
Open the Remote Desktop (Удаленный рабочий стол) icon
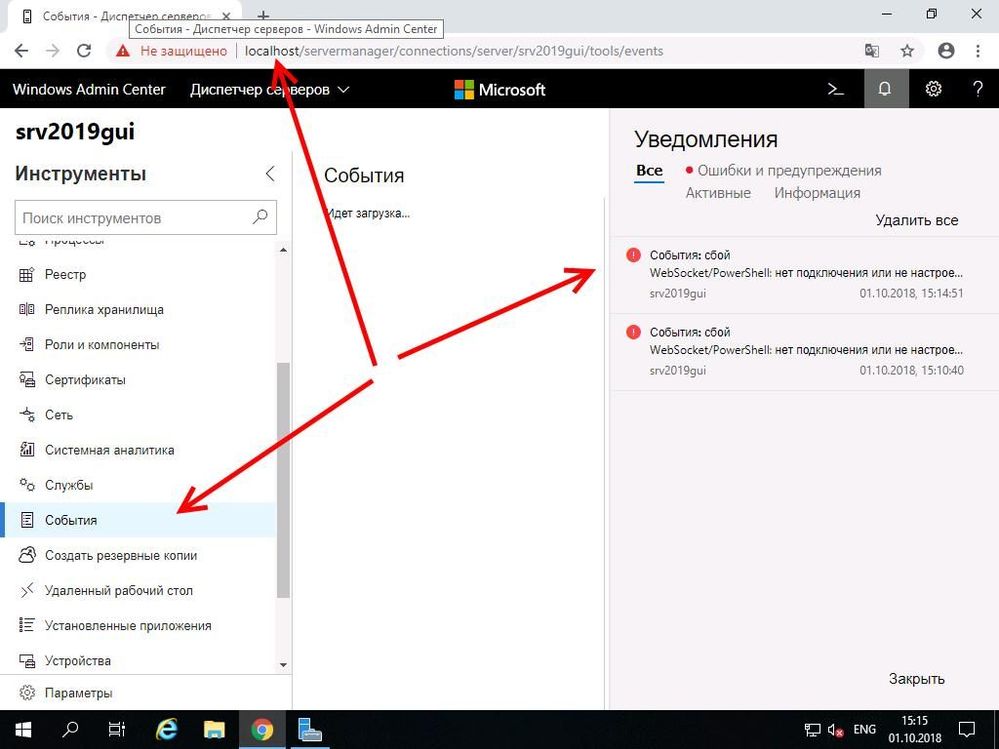click(26, 590)
